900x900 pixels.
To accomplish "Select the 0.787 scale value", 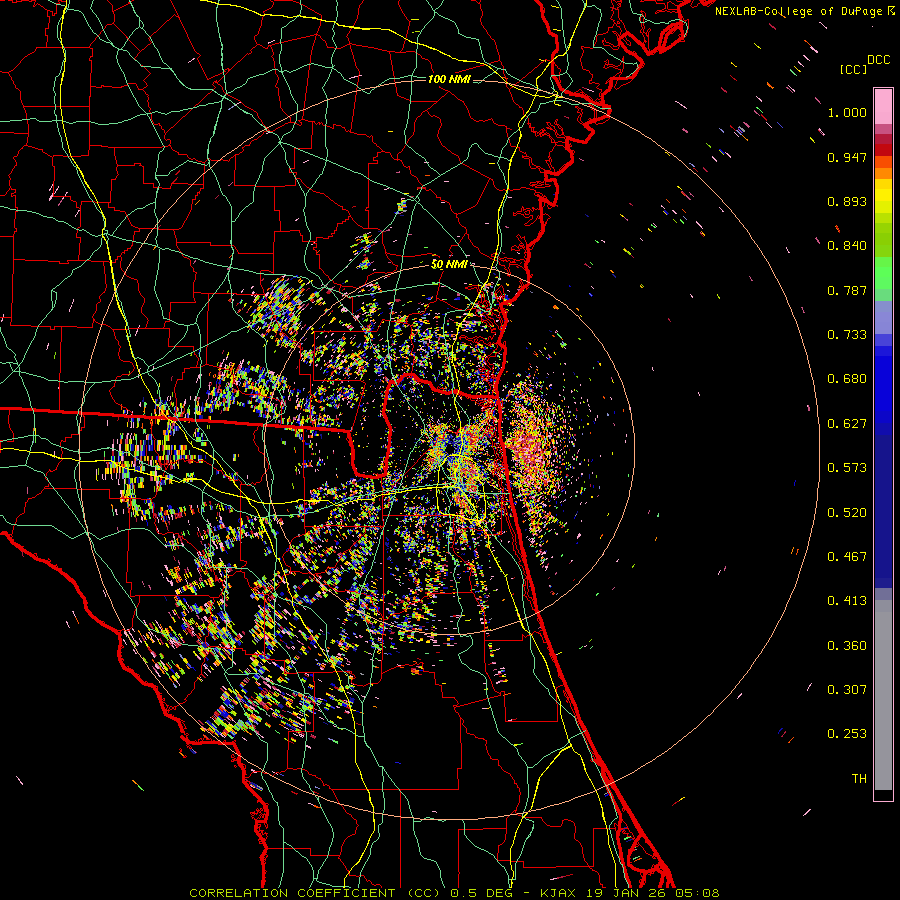I will [847, 290].
